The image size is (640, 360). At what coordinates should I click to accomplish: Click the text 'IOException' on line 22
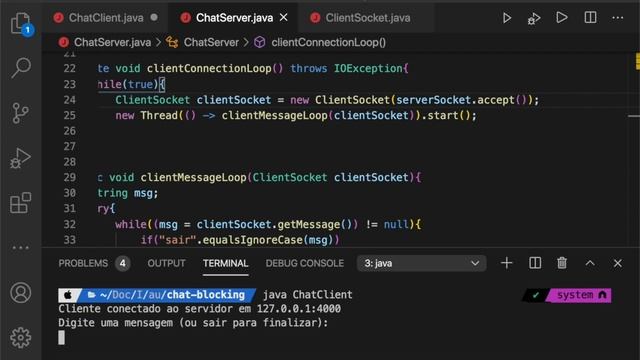pos(368,69)
